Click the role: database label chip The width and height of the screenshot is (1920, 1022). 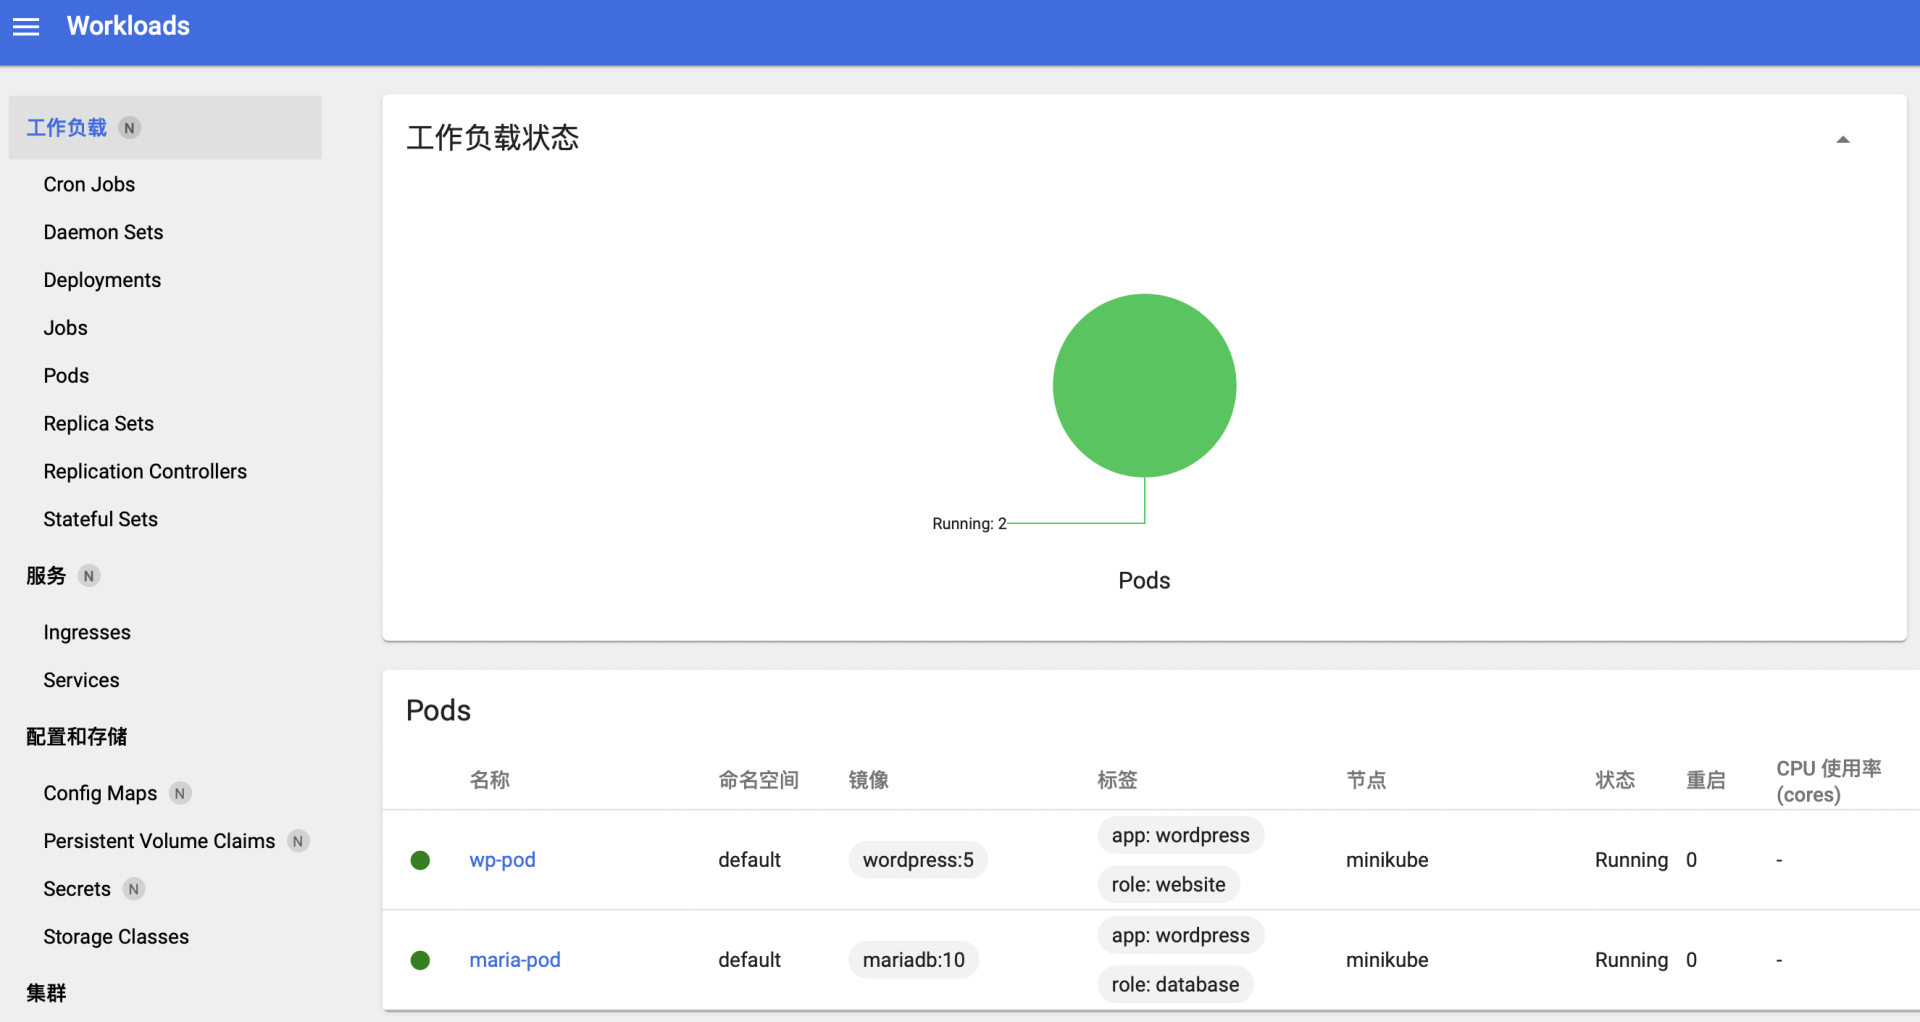click(x=1176, y=984)
